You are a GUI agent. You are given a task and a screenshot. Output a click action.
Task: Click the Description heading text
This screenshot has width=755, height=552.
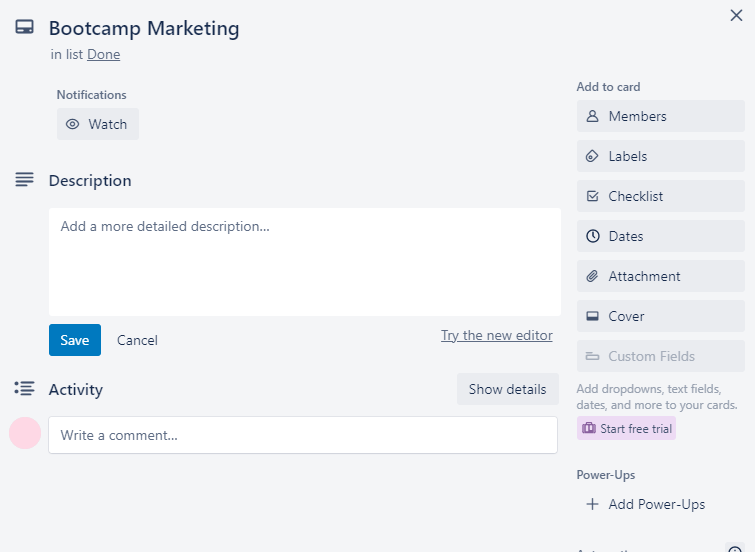(90, 181)
